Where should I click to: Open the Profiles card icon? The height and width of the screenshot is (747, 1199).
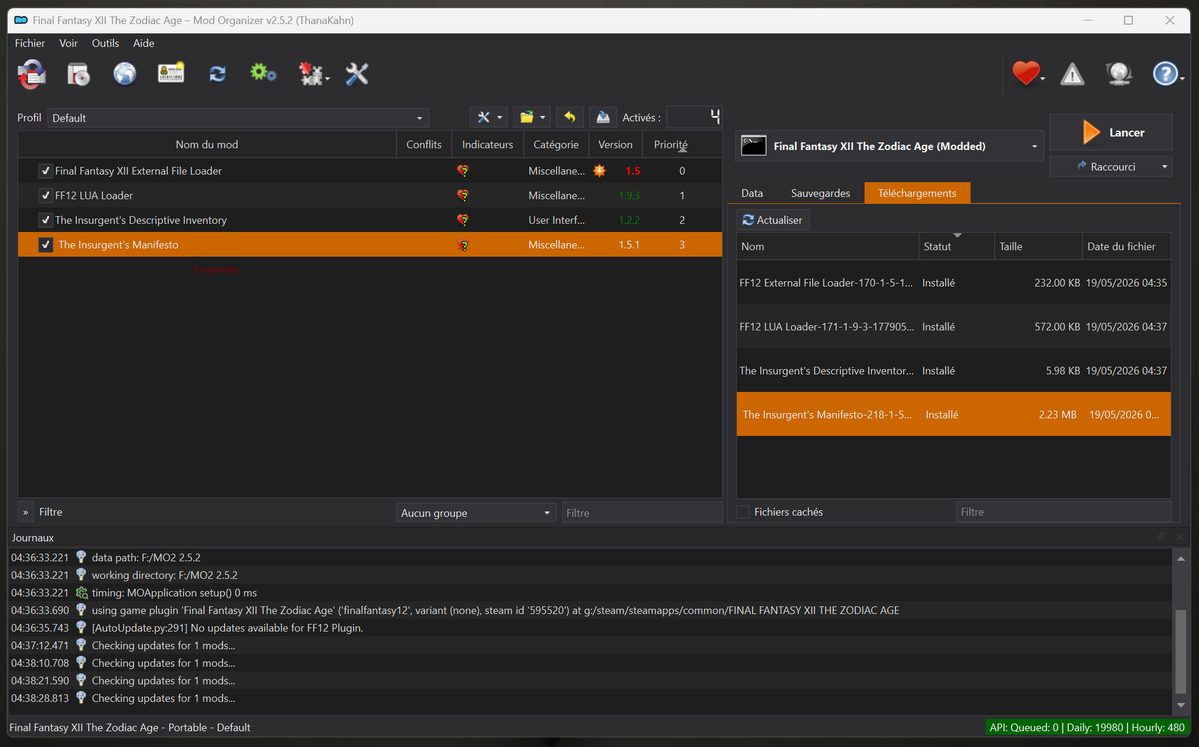coord(171,73)
